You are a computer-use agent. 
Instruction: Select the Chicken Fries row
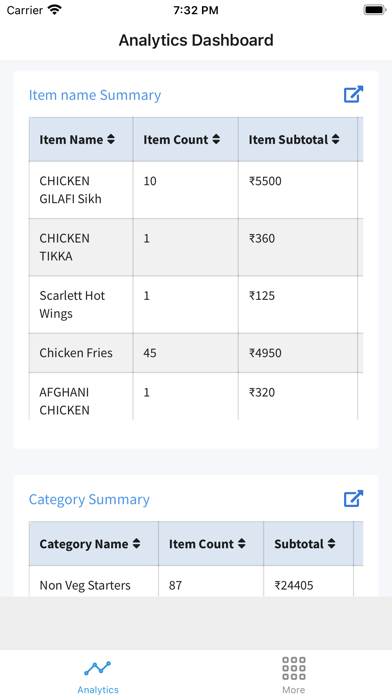click(x=196, y=353)
